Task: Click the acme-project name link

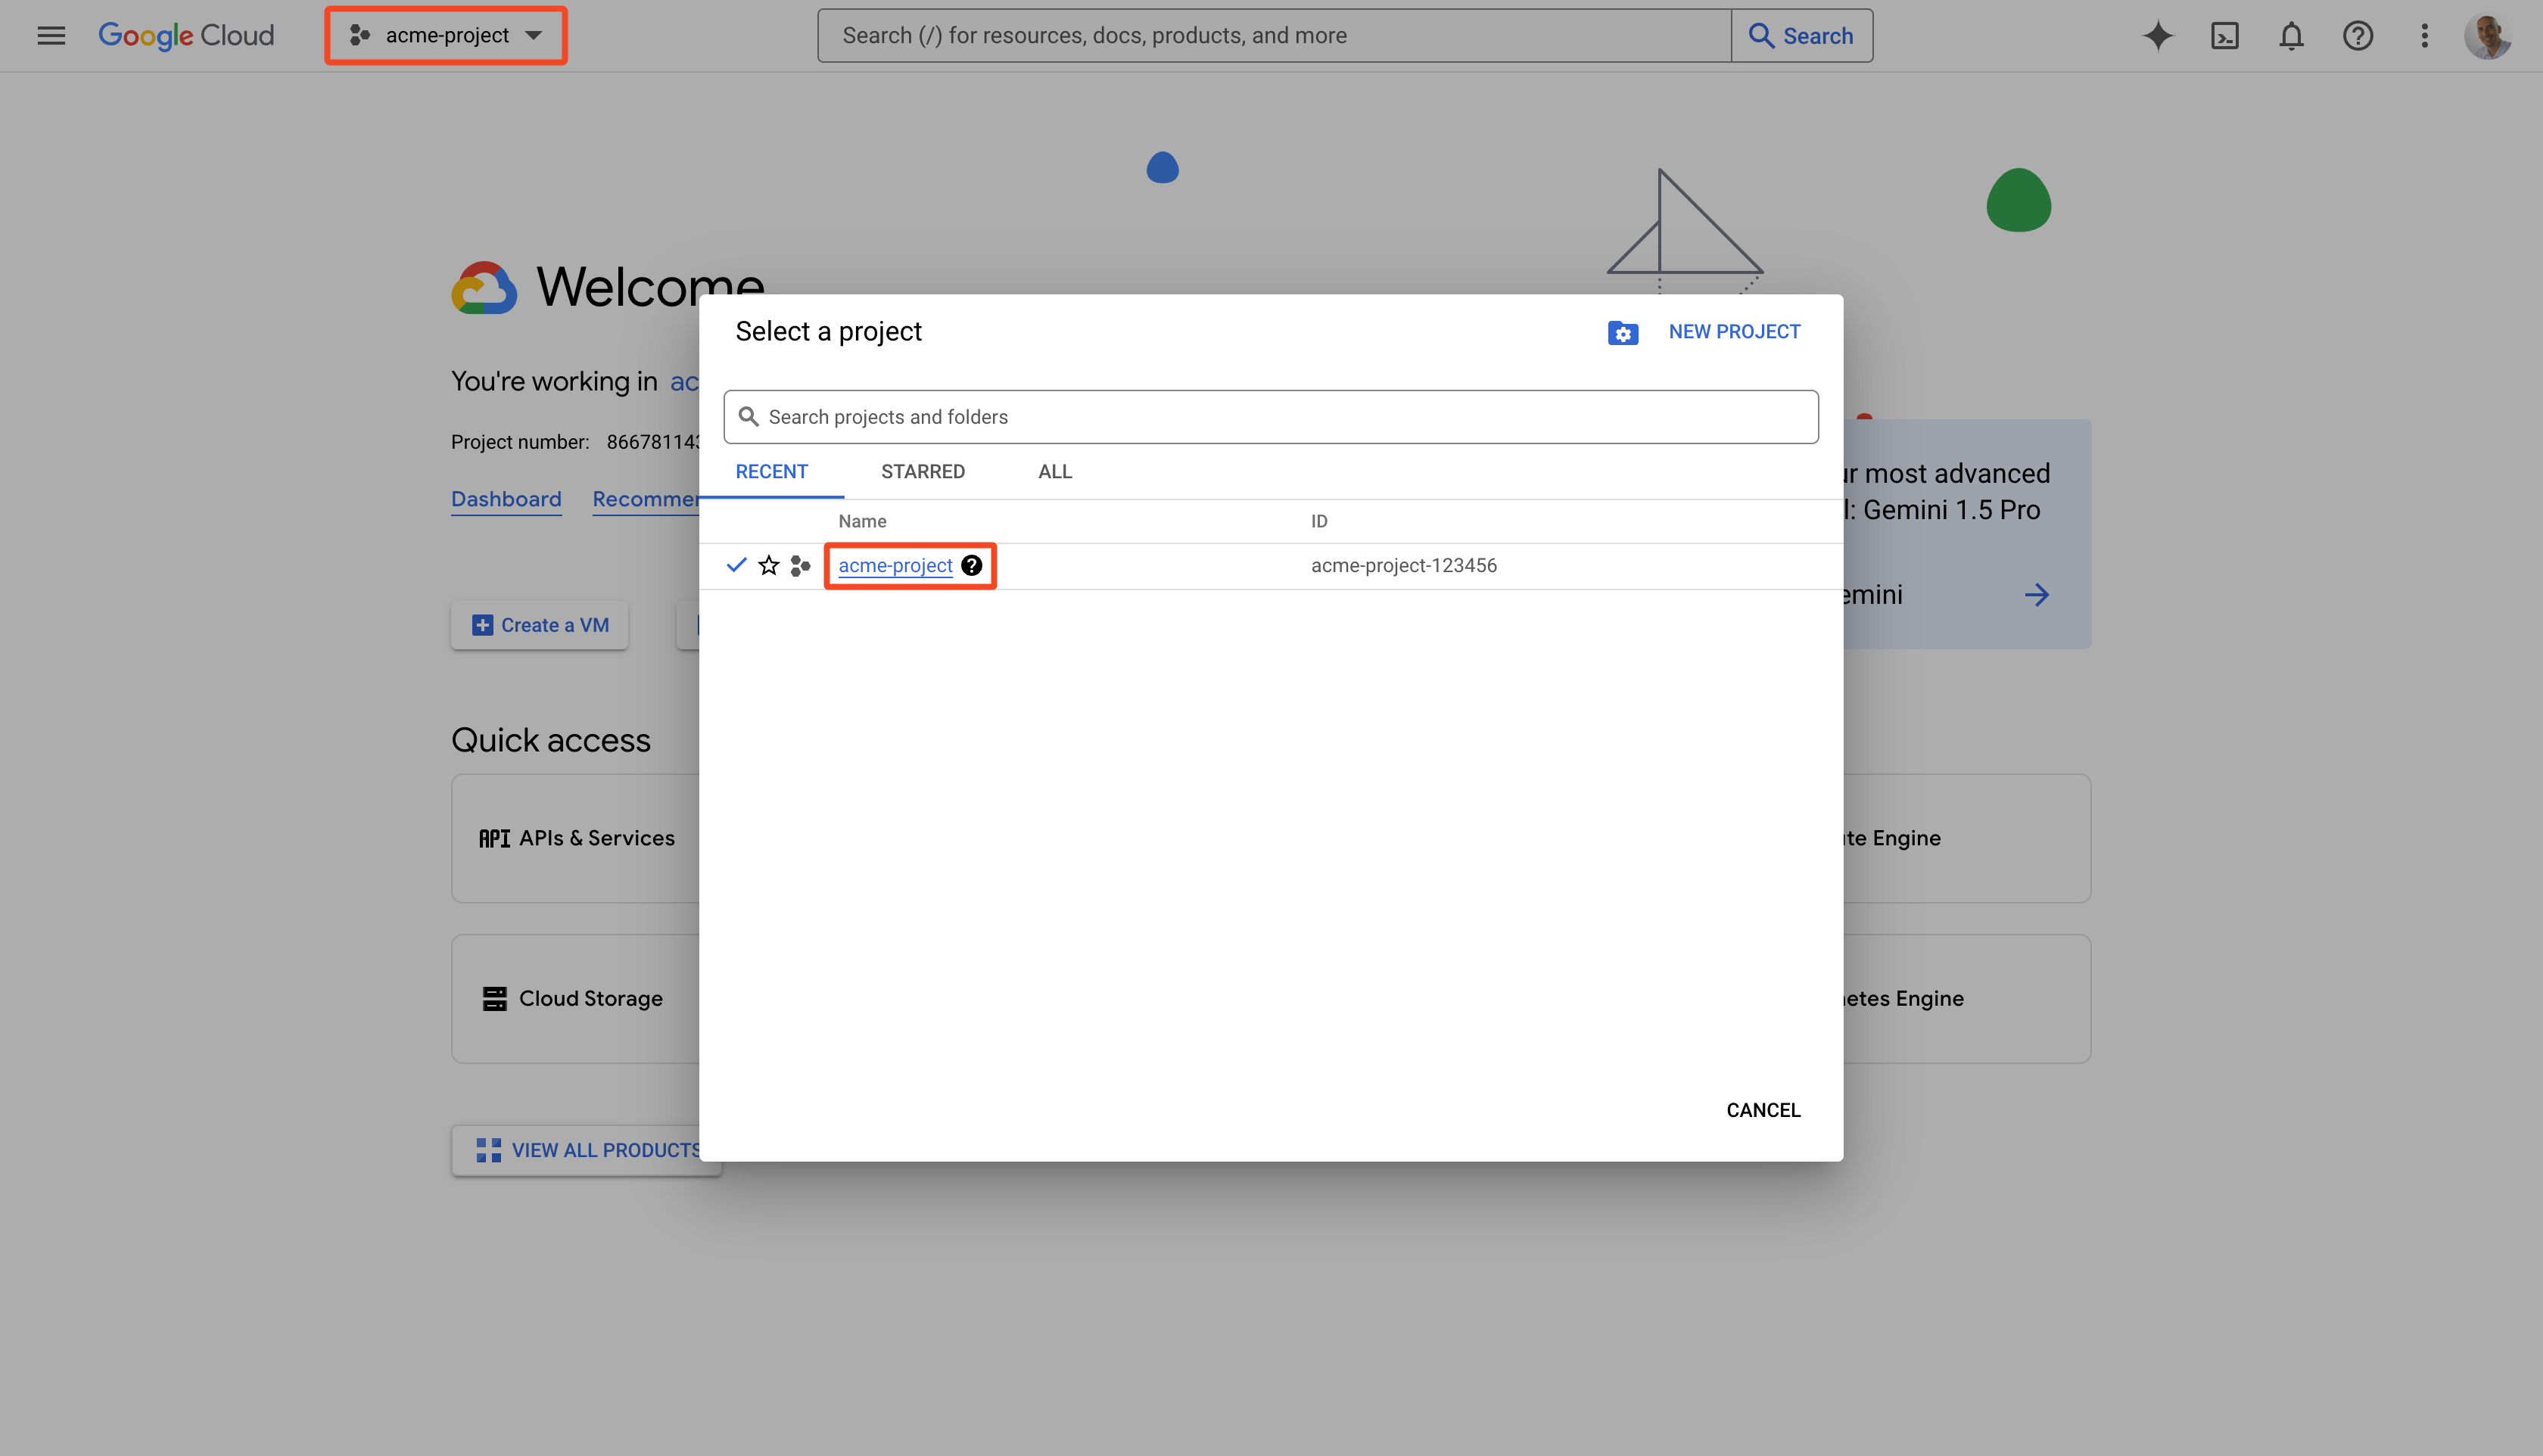Action: (x=895, y=566)
